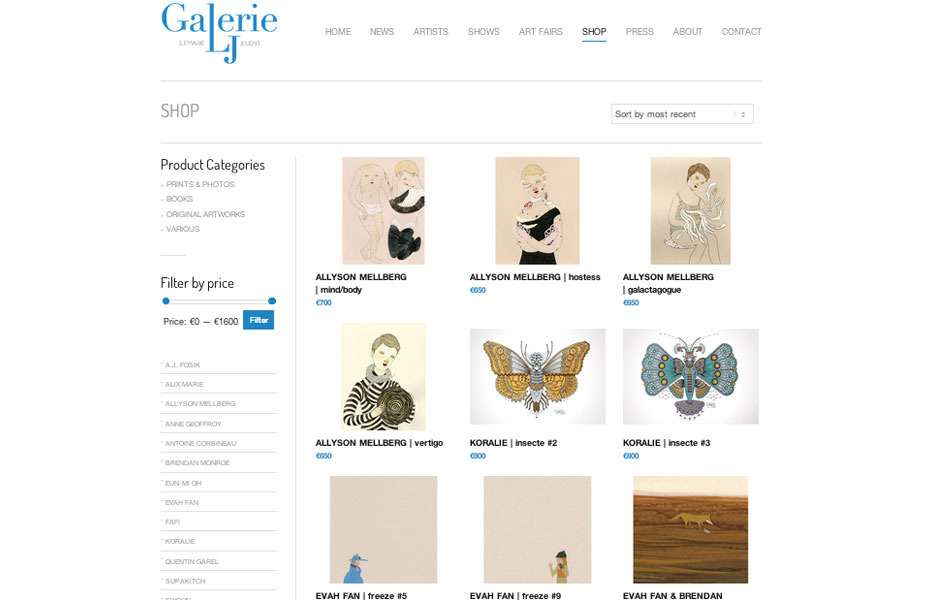View the hostess artwork thumbnail
Screen dimensions: 930x600
[x=537, y=210]
